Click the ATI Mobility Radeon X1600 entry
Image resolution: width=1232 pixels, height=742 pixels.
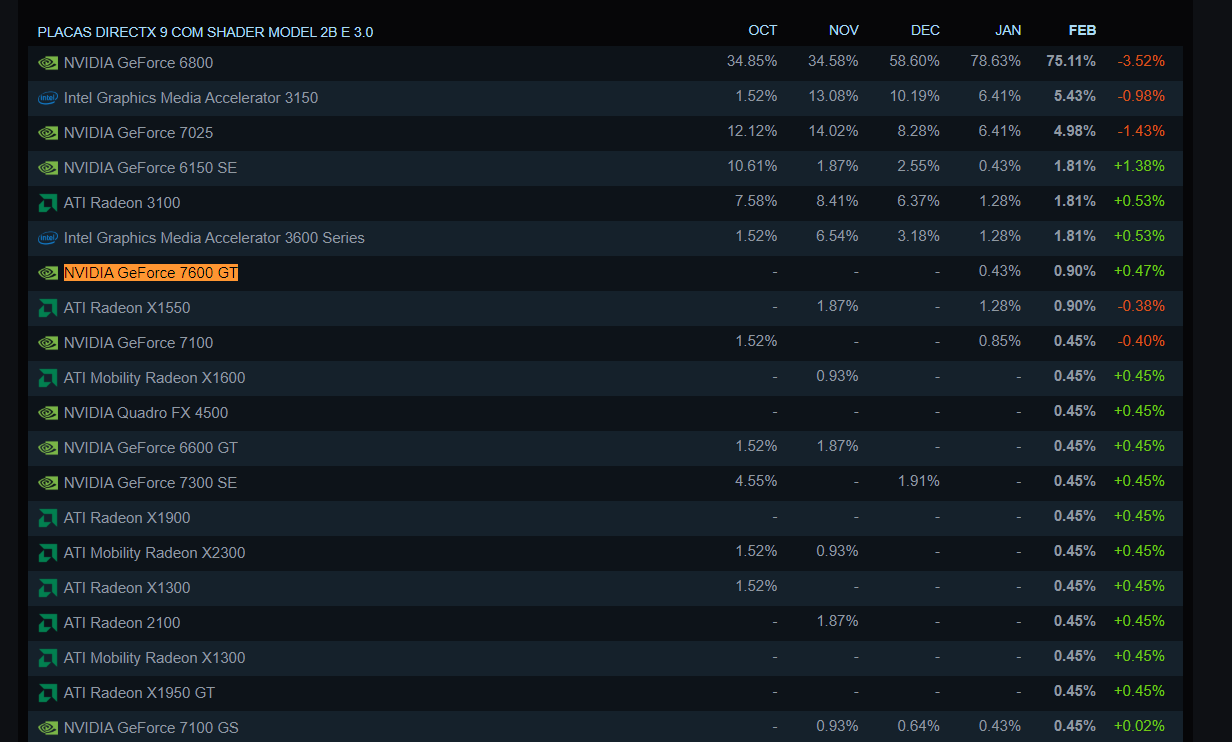154,378
